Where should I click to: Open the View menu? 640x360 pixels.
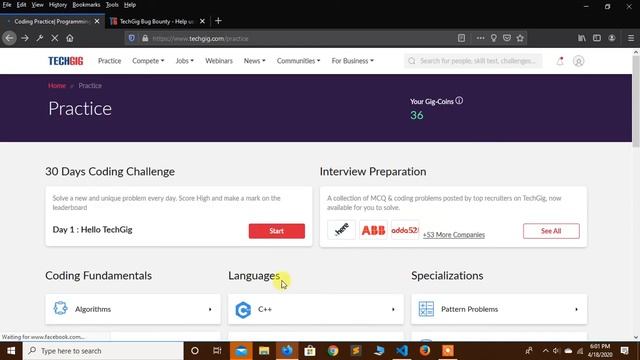click(37, 5)
